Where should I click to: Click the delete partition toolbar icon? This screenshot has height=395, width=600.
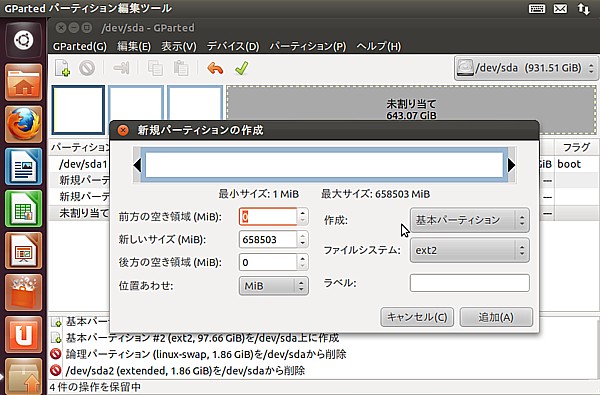coord(87,68)
